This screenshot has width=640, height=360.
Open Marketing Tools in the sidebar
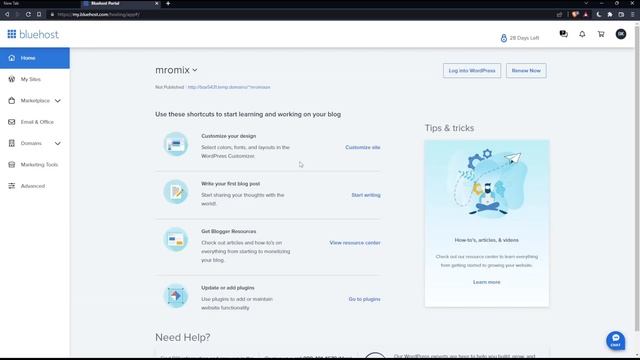(35, 164)
